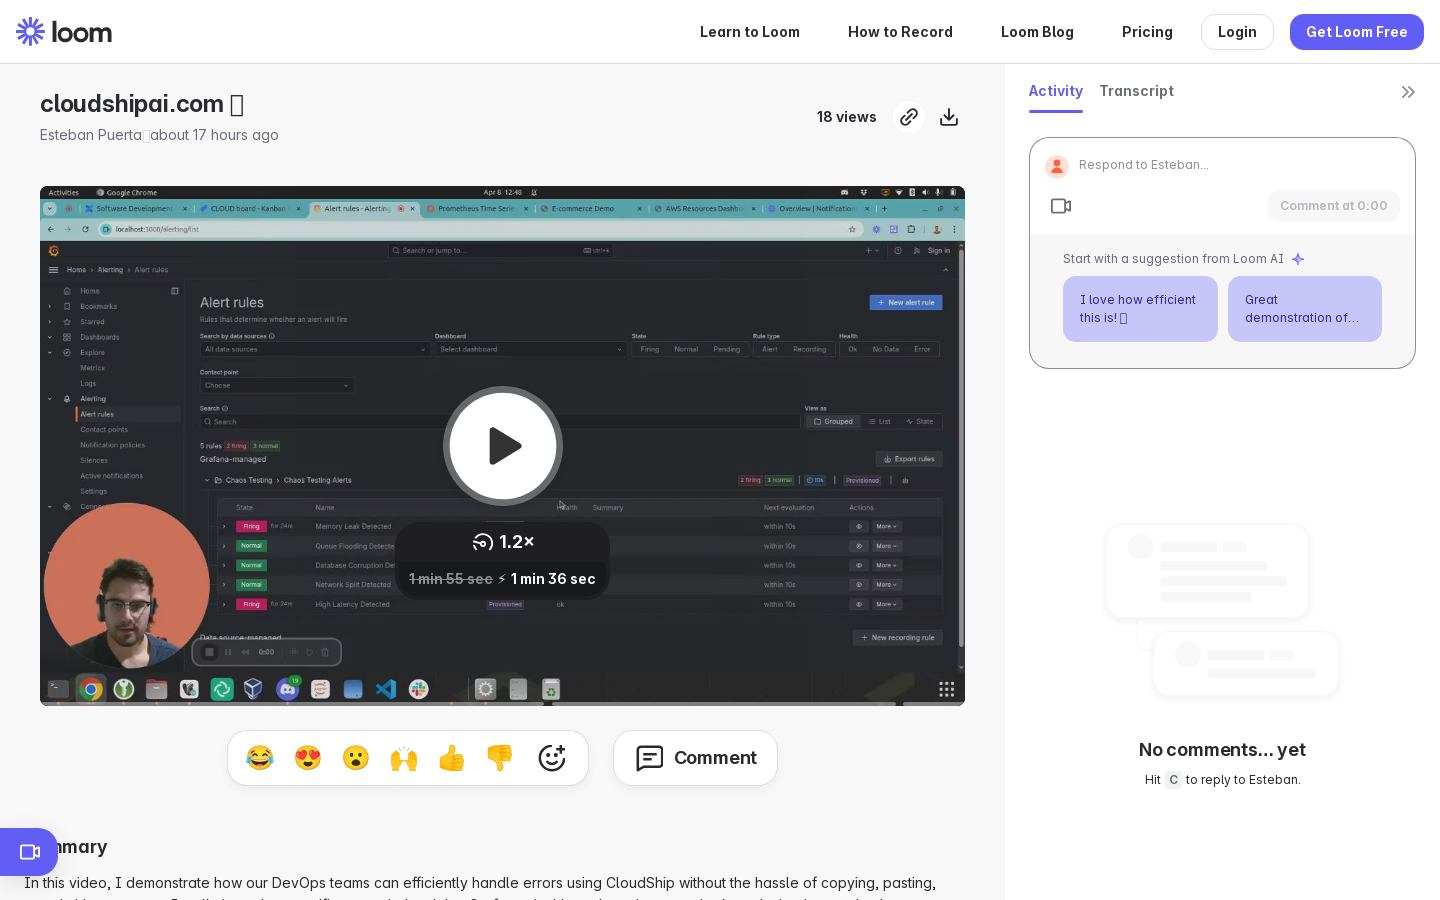This screenshot has width=1440, height=900.
Task: Switch to the Activity tab
Action: [x=1056, y=91]
